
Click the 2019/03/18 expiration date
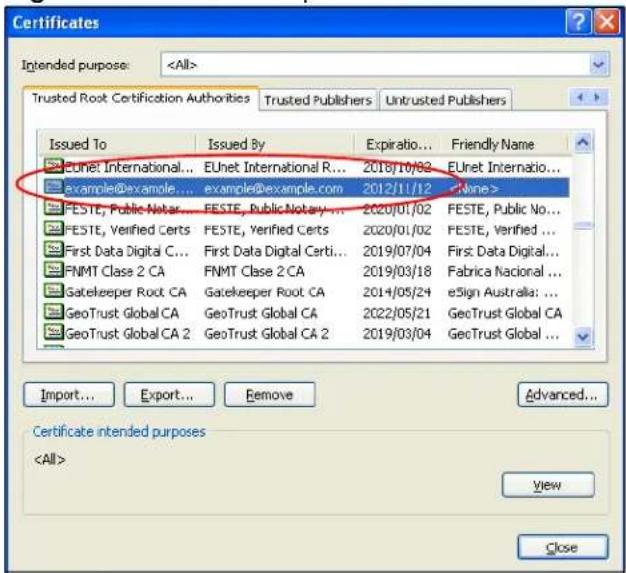coord(397,272)
